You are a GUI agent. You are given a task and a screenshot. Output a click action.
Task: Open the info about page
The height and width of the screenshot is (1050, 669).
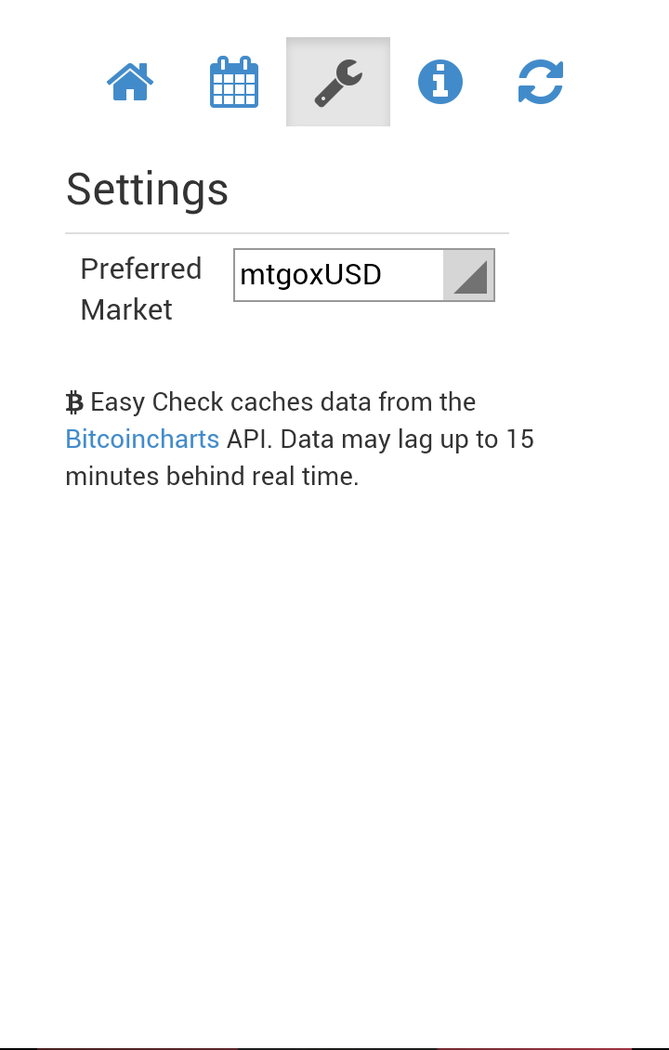click(x=440, y=82)
